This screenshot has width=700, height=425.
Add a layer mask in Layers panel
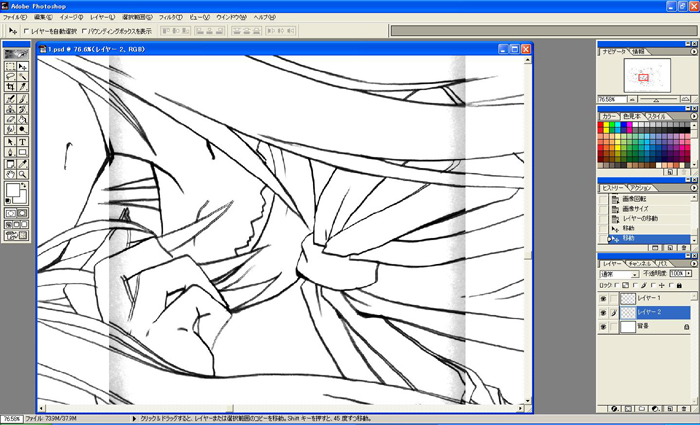tap(629, 408)
